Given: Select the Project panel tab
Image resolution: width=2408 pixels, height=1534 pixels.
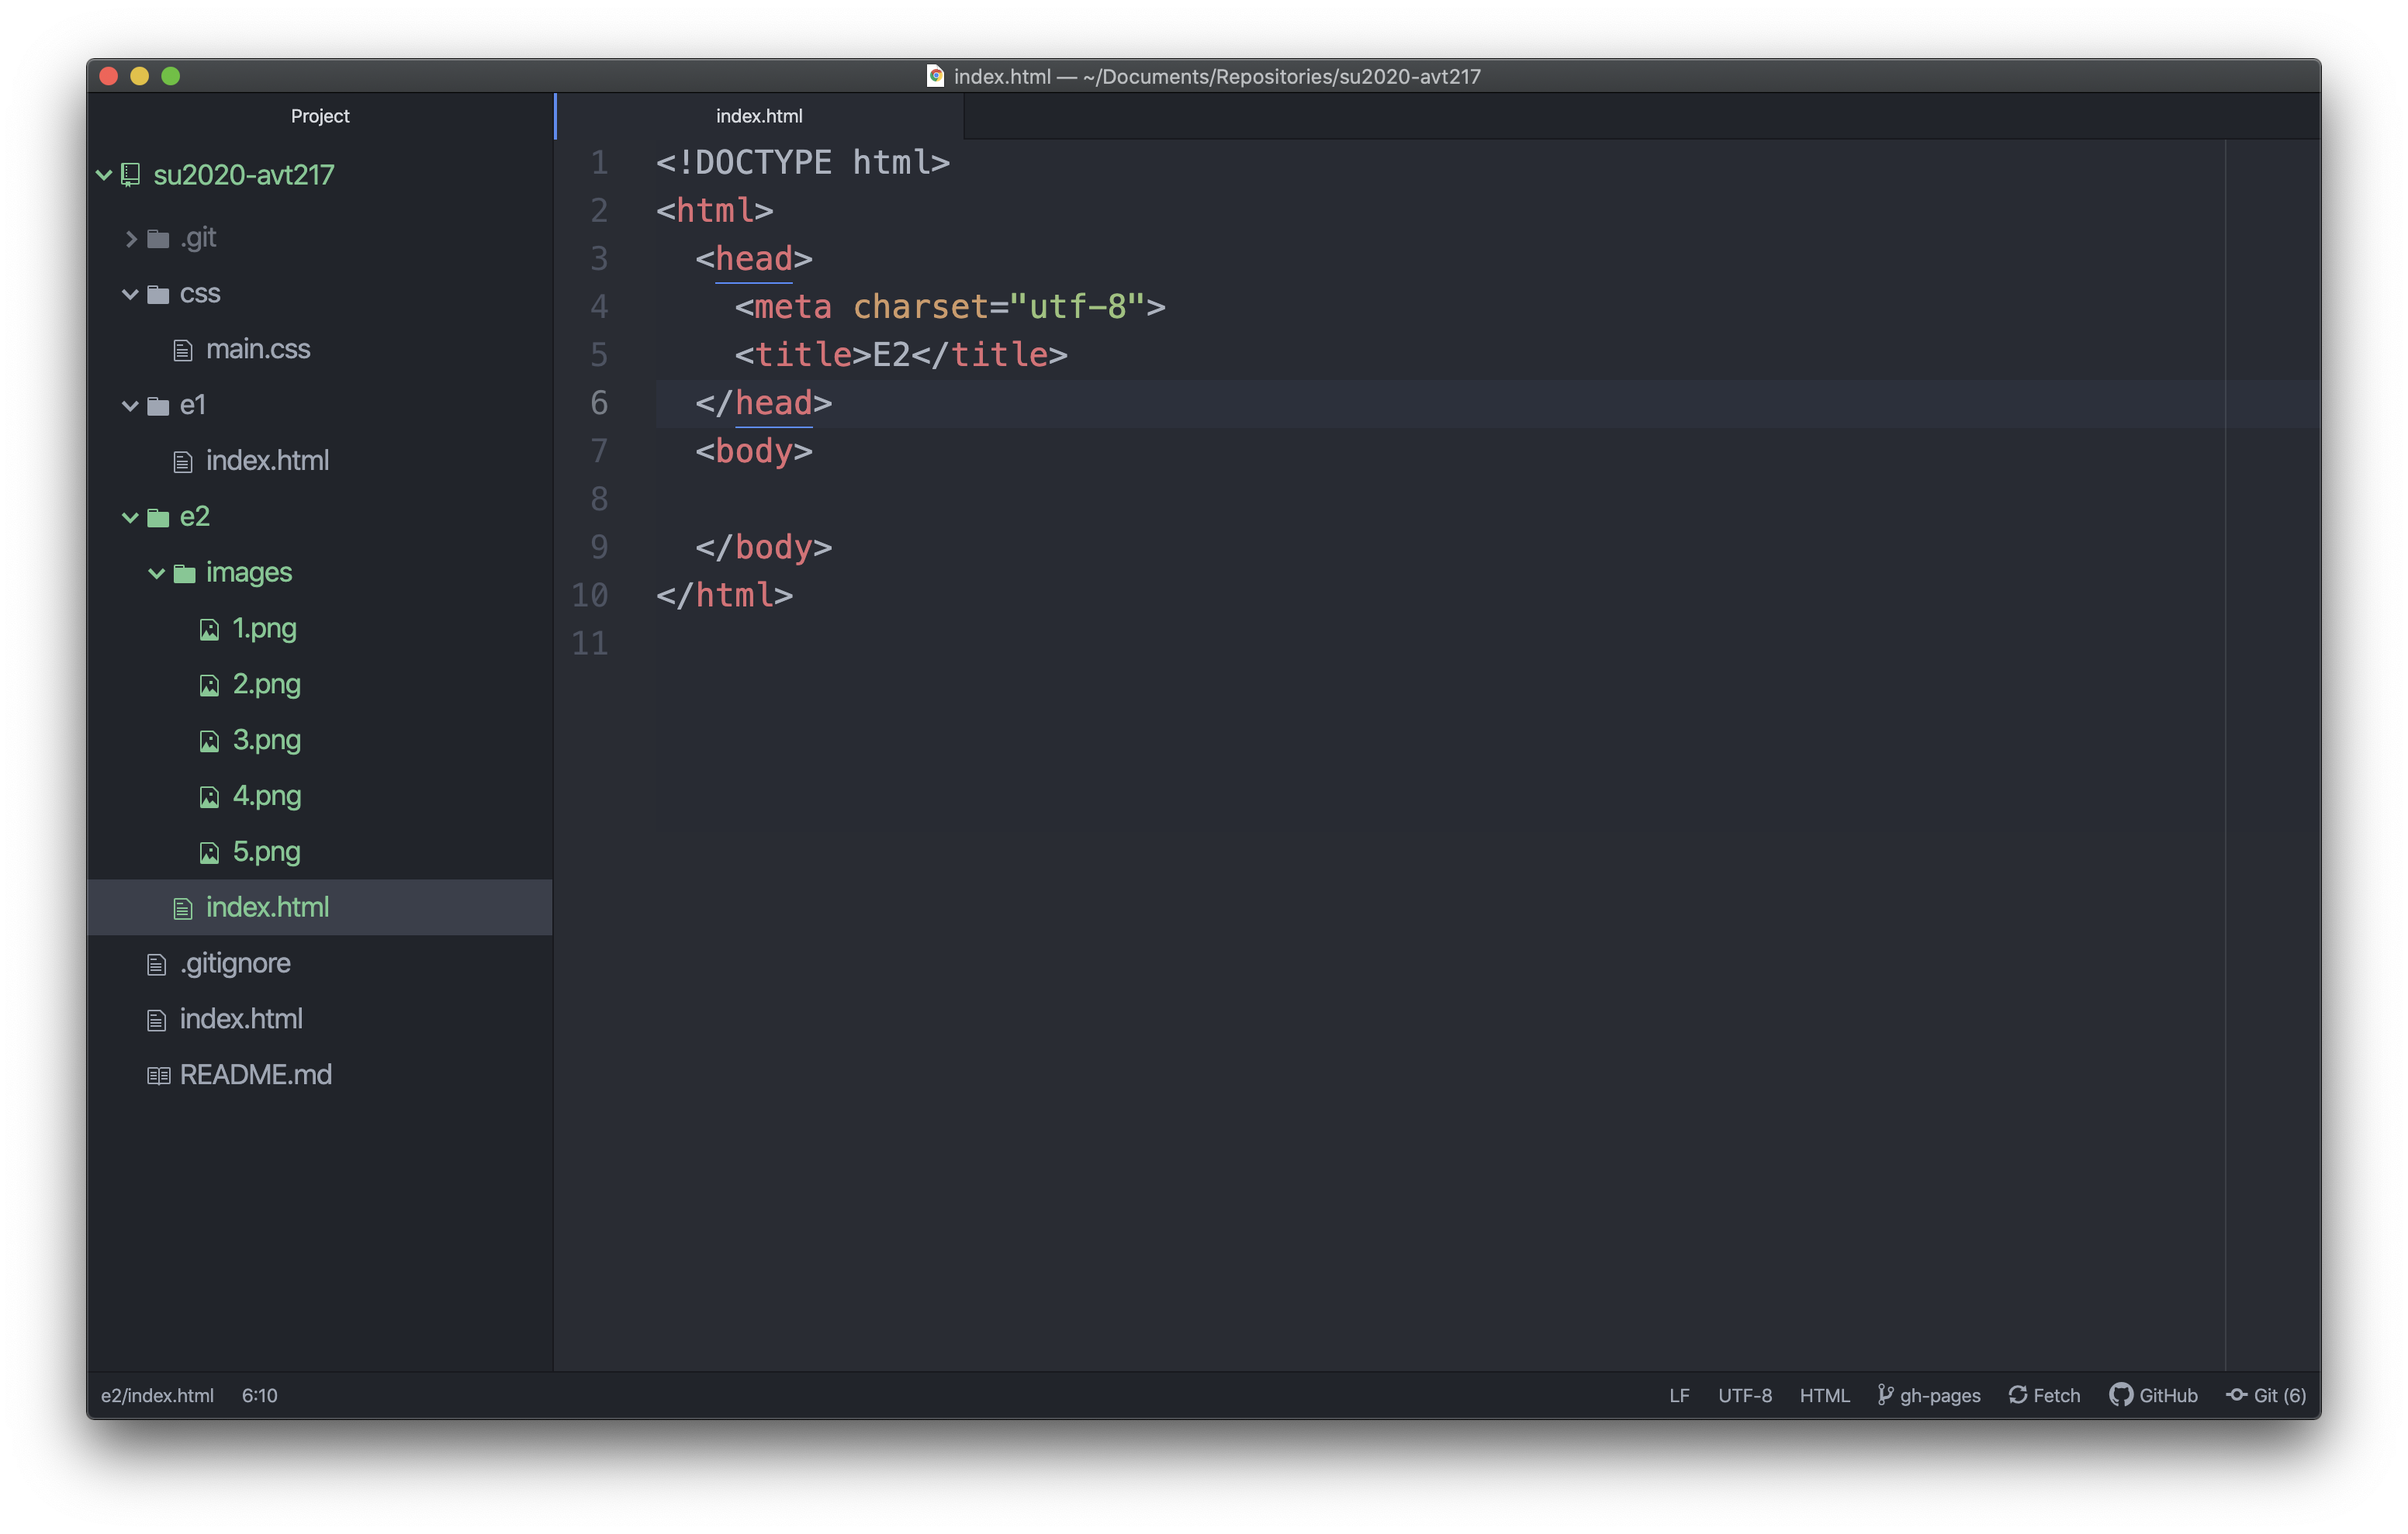Looking at the screenshot, I should pyautogui.click(x=320, y=116).
